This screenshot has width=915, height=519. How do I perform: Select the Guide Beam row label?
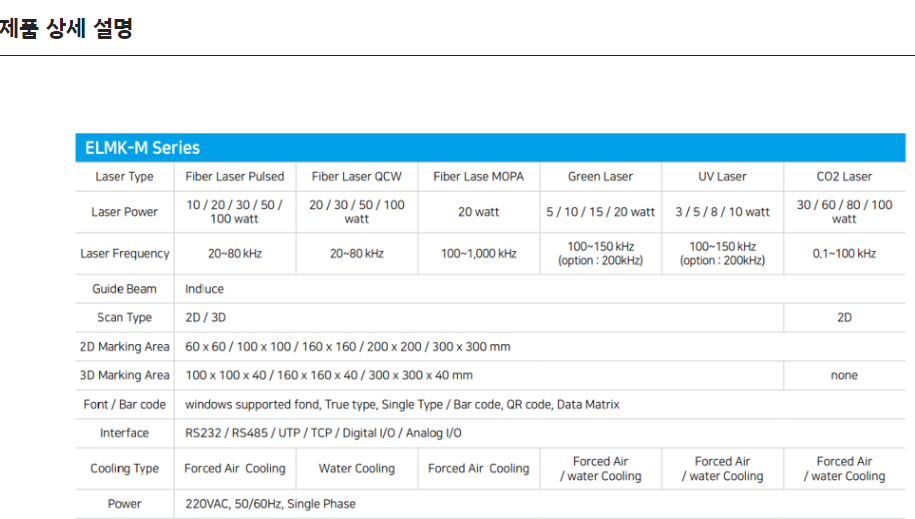coord(125,289)
